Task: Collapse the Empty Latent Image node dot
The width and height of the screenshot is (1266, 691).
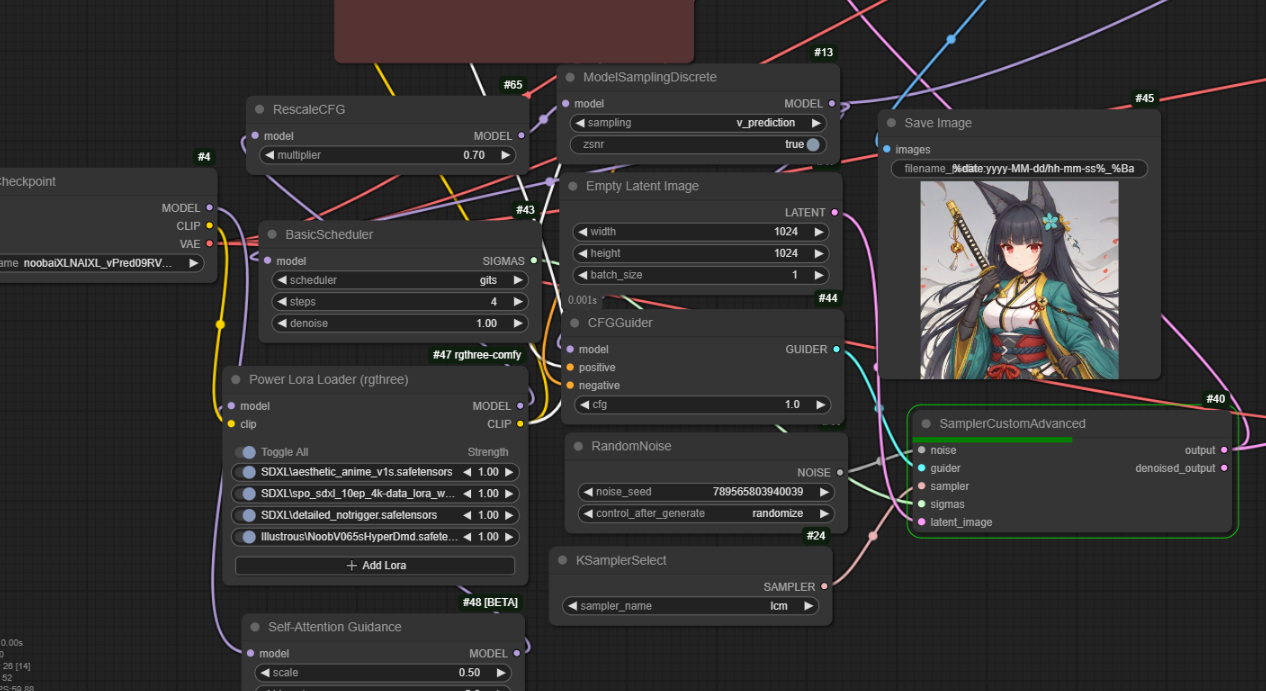Action: click(573, 186)
